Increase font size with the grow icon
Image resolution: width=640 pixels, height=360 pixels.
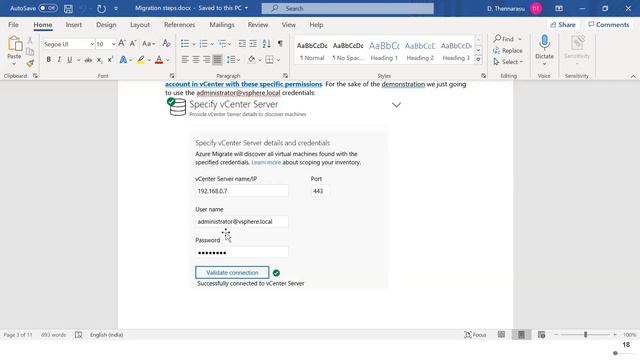tap(122, 43)
